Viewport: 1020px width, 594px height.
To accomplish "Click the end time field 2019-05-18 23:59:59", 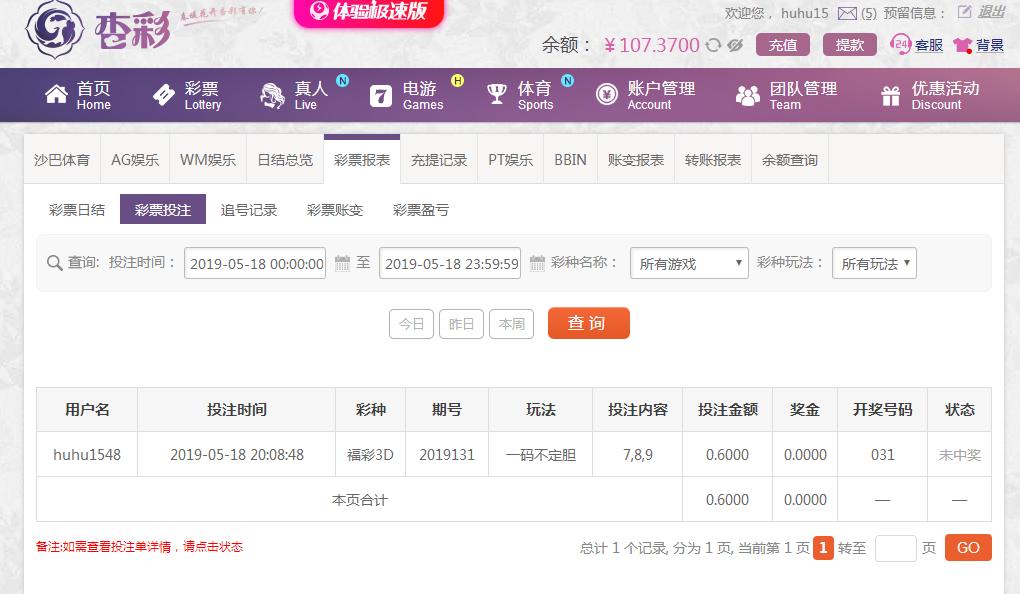I will pyautogui.click(x=450, y=263).
